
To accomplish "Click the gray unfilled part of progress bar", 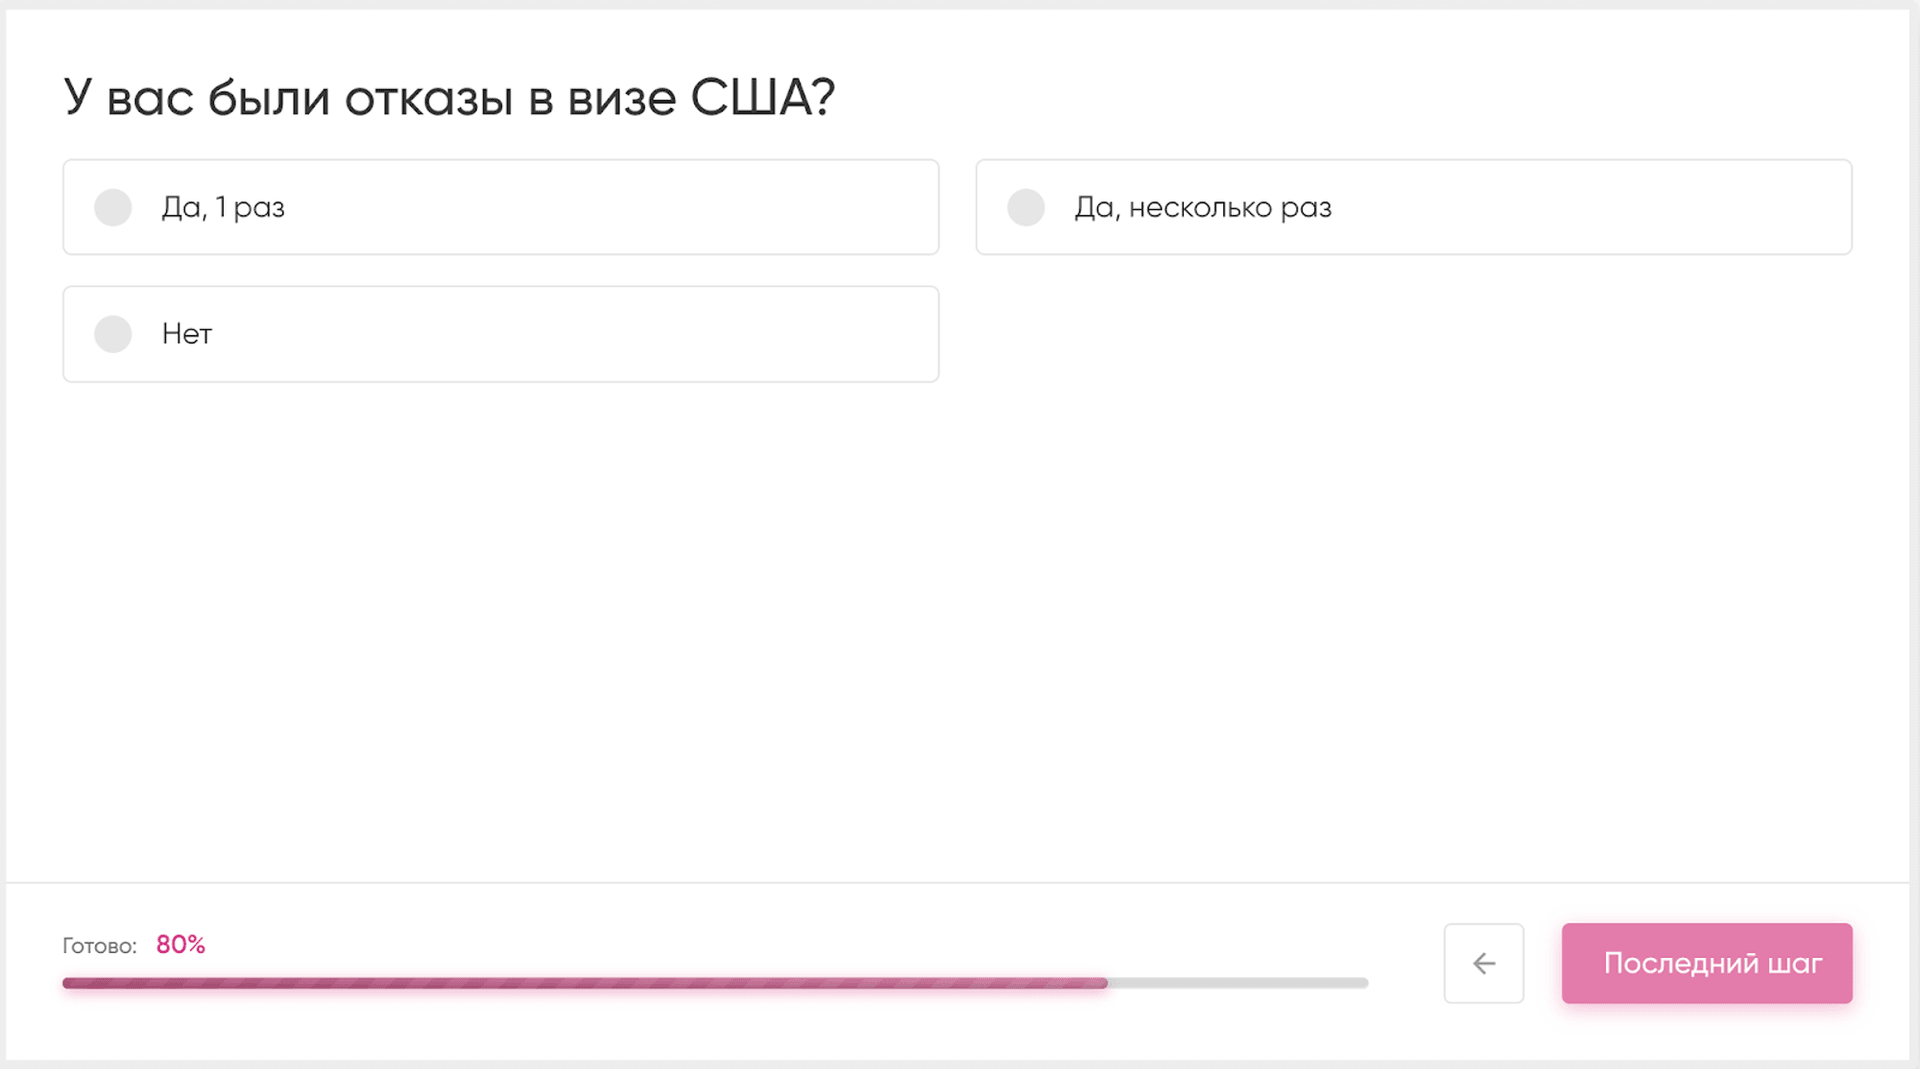I will 1240,983.
